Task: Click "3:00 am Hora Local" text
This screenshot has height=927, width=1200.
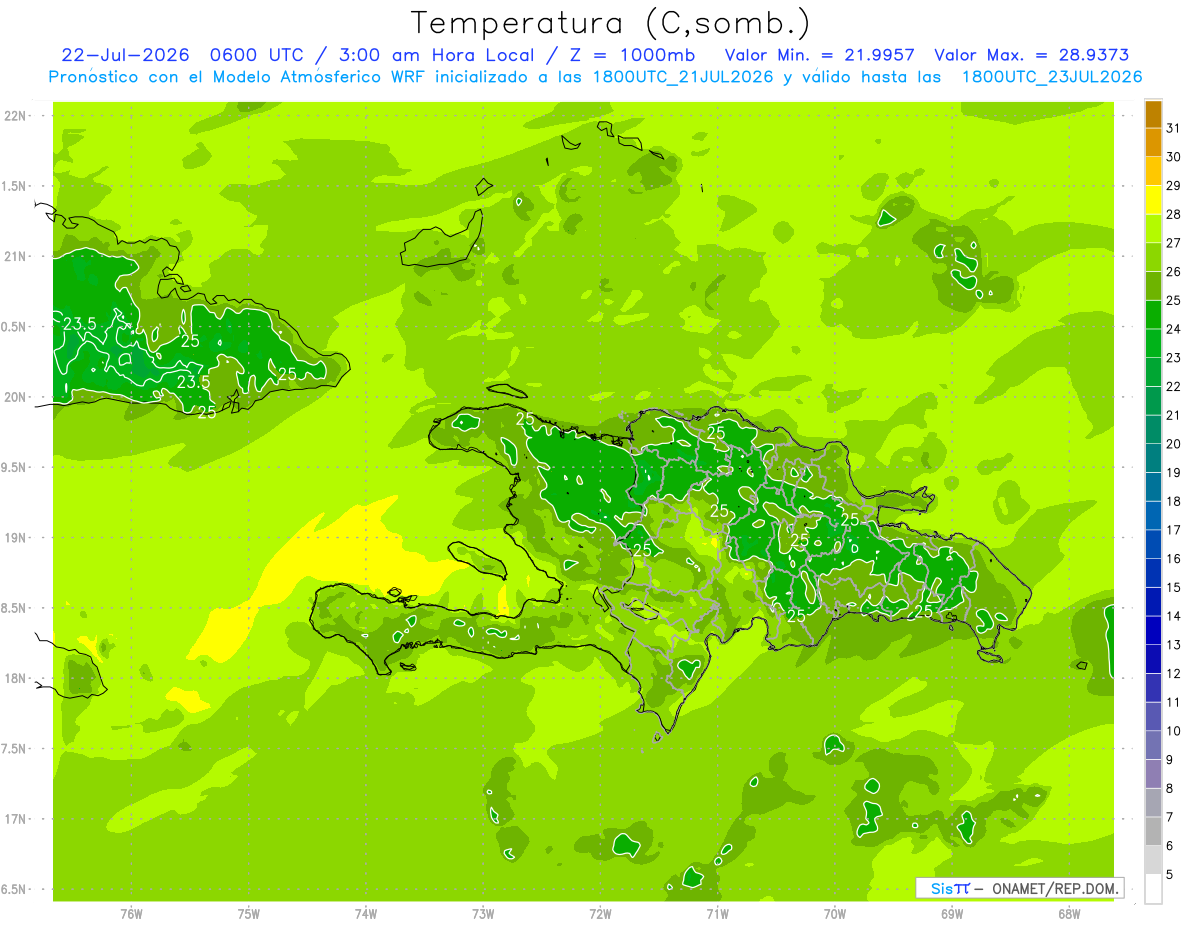Action: tap(438, 55)
